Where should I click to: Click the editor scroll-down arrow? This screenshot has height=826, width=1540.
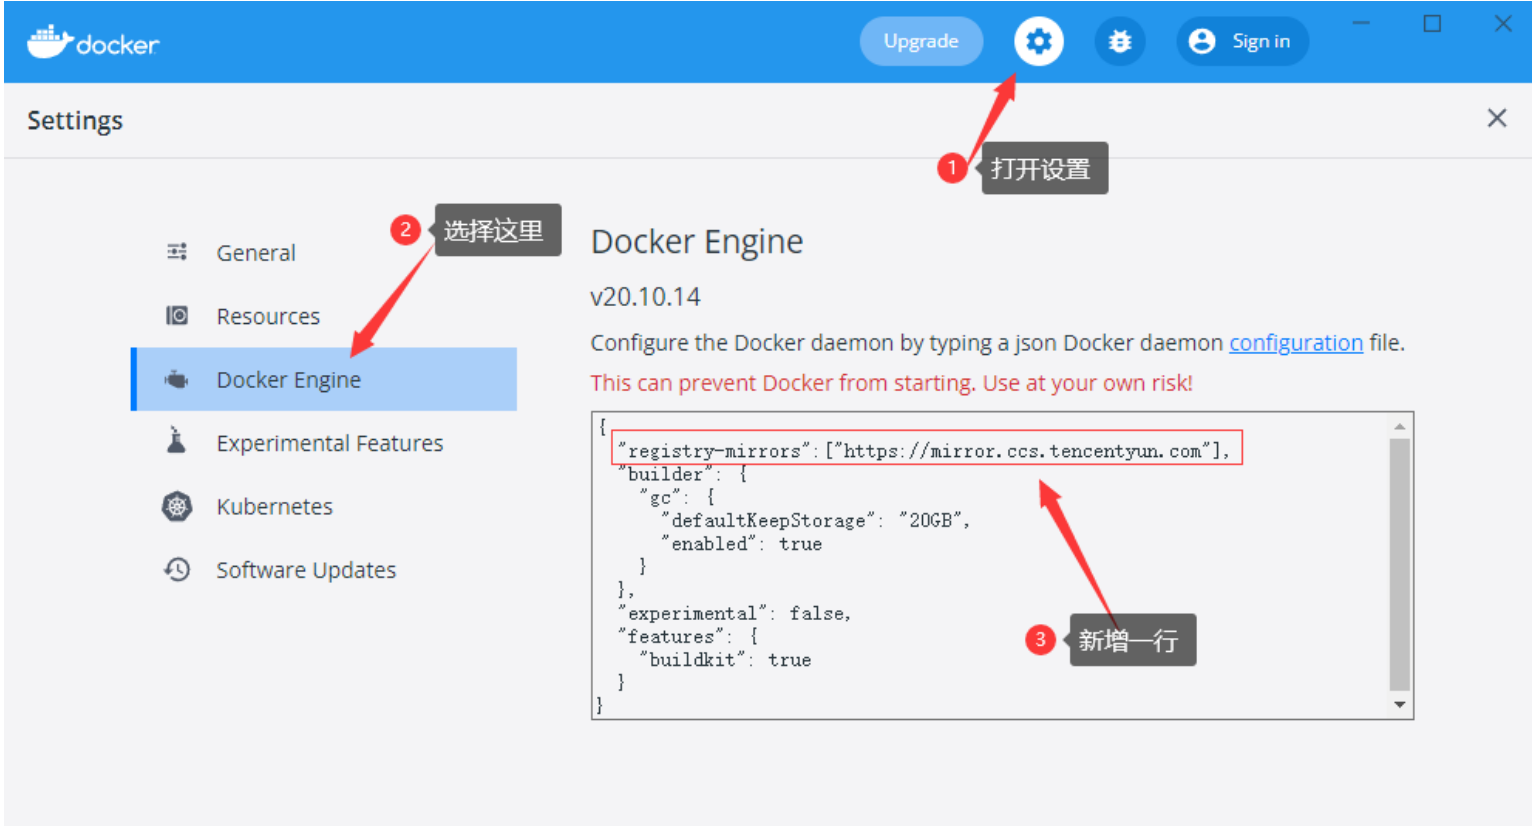coord(1400,705)
